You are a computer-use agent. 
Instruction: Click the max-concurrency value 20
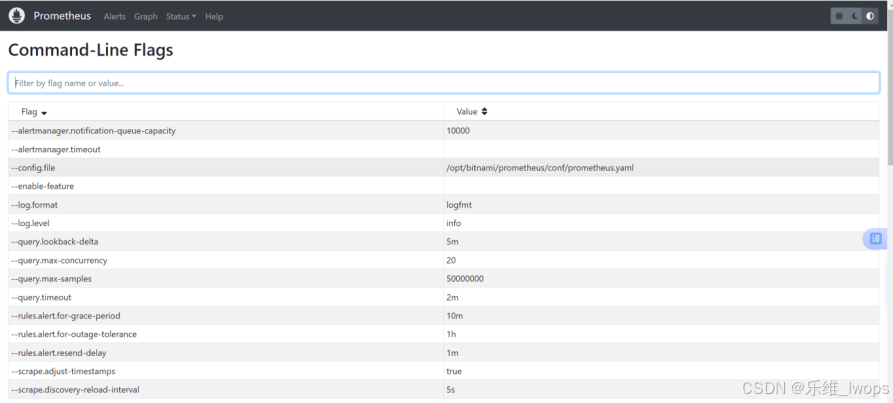click(x=451, y=260)
